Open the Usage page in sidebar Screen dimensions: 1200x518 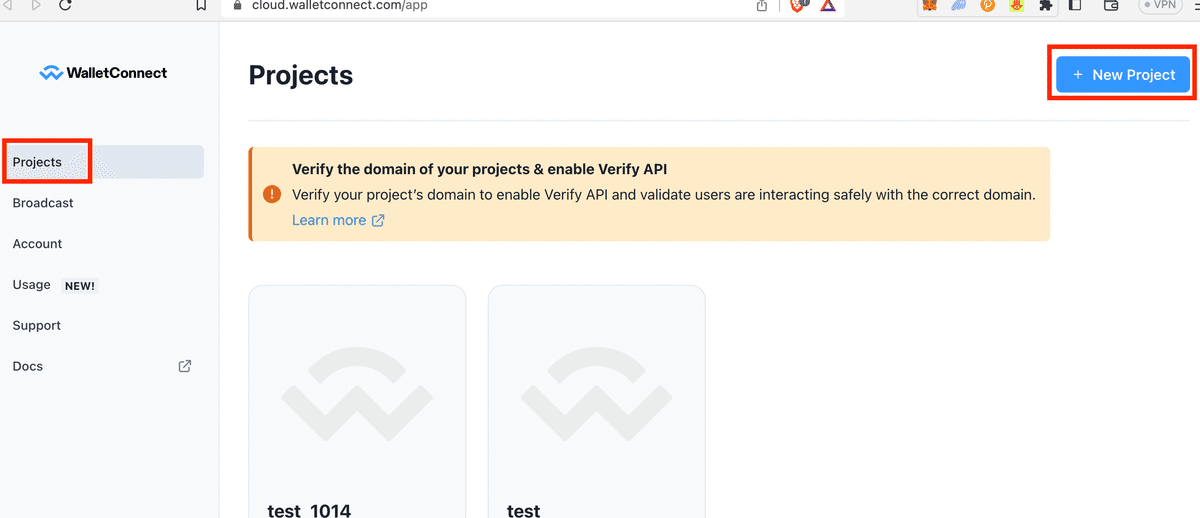tap(31, 285)
